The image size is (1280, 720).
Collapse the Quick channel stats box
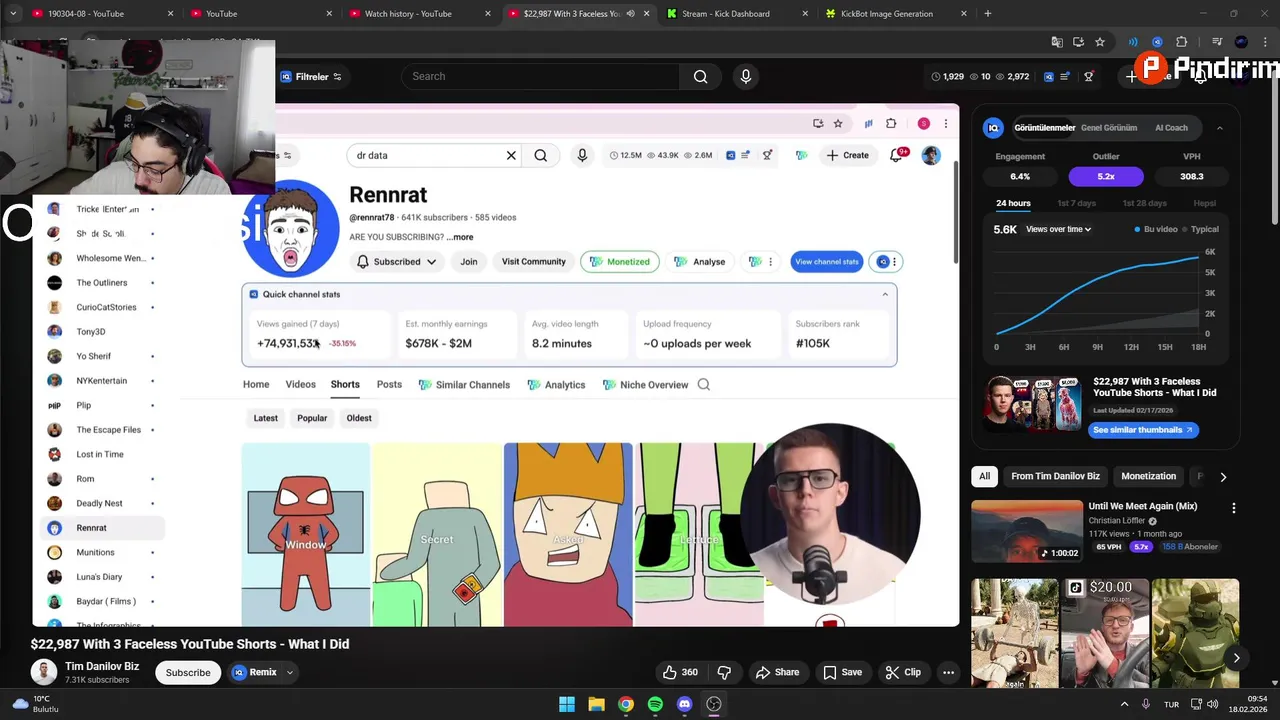click(x=884, y=294)
